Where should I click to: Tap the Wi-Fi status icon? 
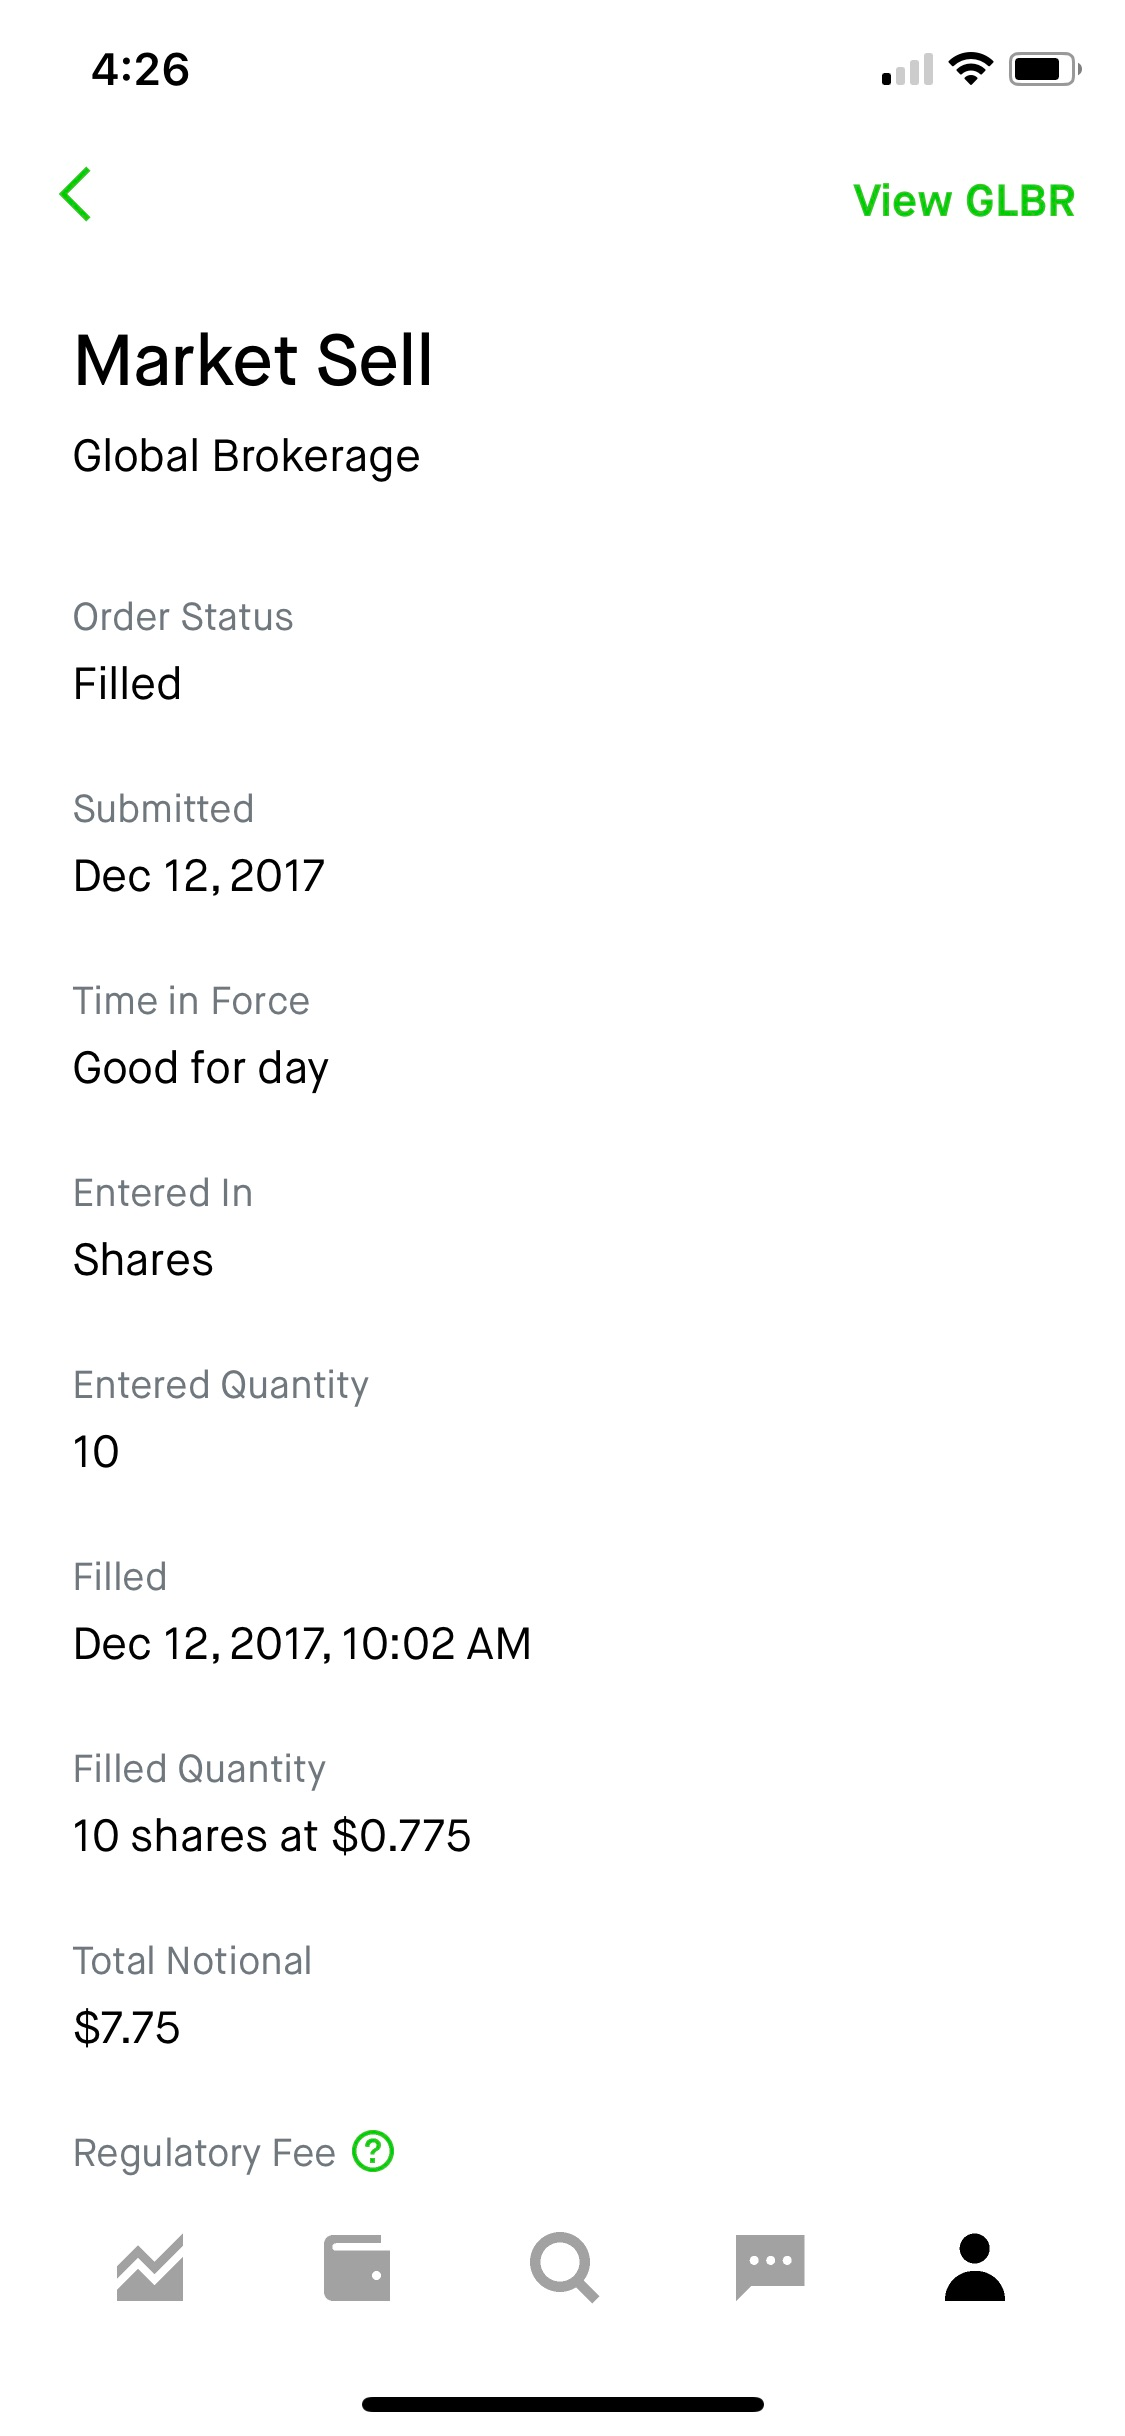click(969, 69)
